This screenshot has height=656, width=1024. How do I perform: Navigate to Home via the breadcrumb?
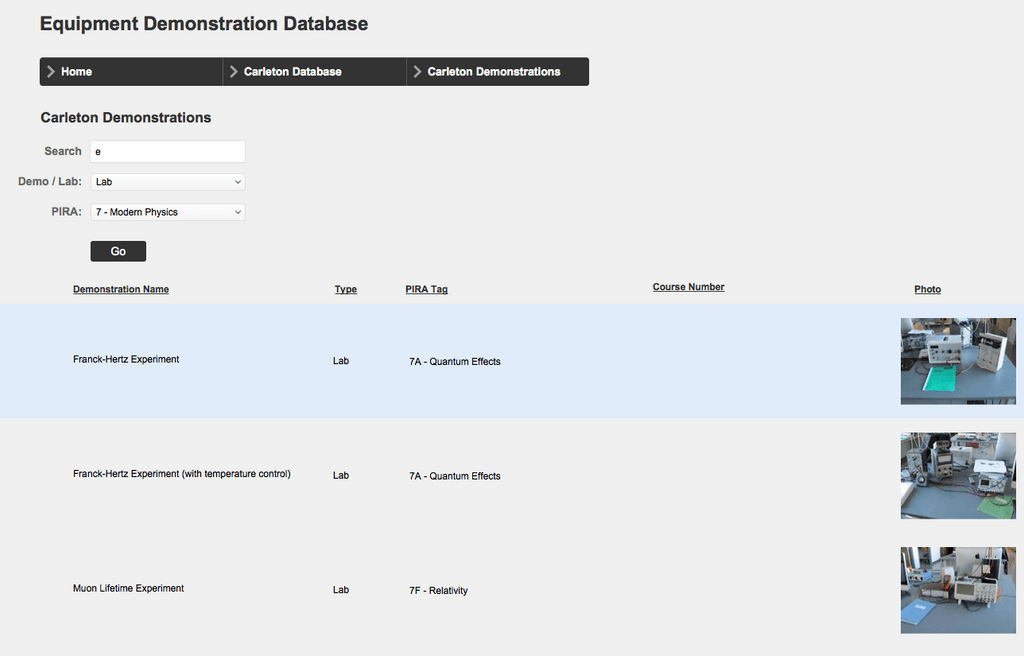click(75, 71)
